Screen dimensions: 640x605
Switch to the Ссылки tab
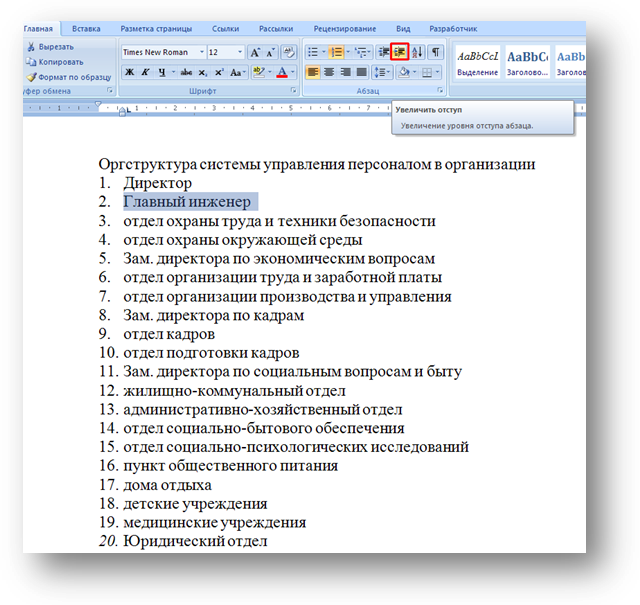coord(225,29)
